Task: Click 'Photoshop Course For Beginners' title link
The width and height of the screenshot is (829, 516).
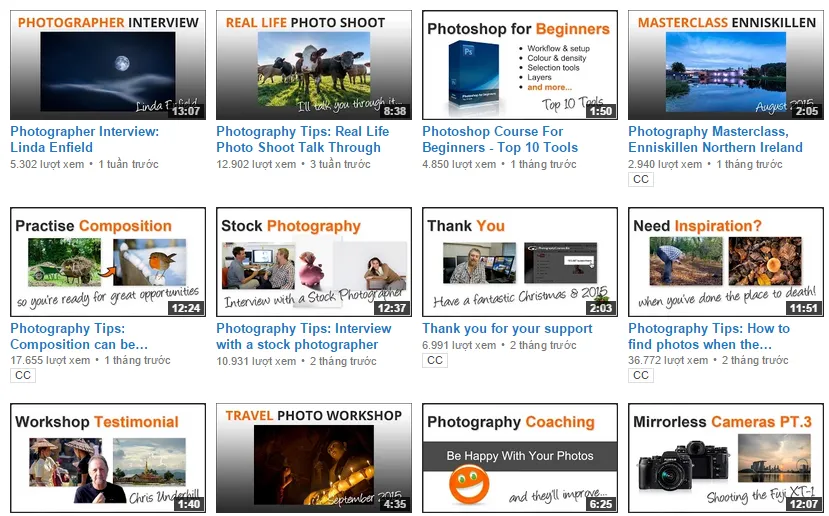Action: (500, 140)
